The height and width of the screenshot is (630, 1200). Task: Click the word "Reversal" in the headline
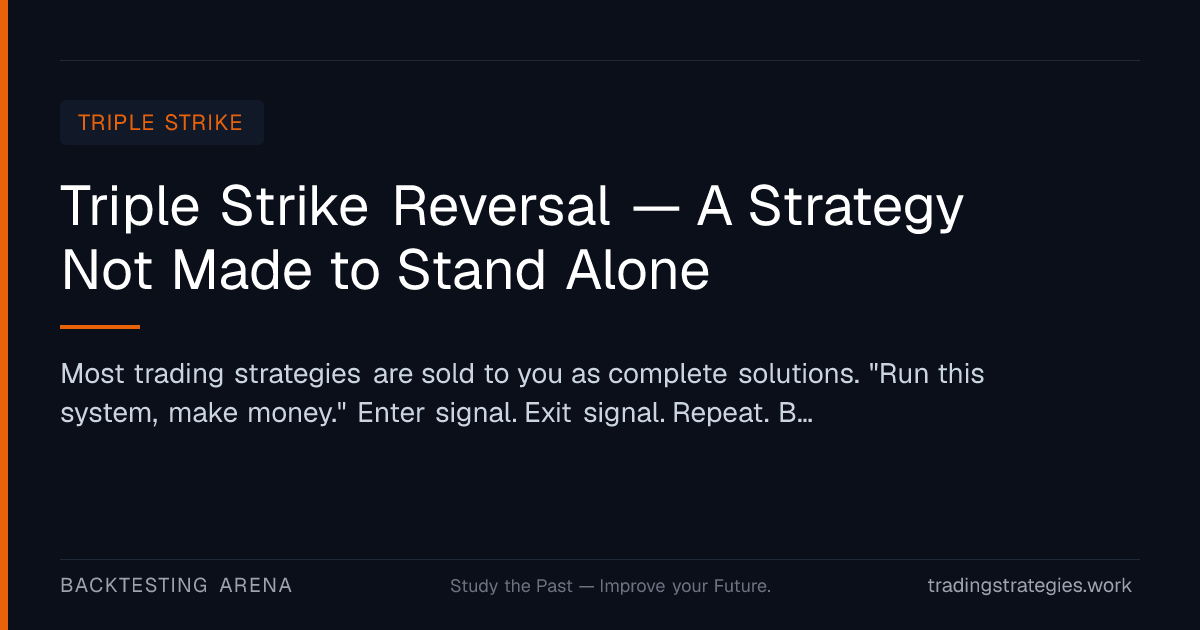(501, 207)
